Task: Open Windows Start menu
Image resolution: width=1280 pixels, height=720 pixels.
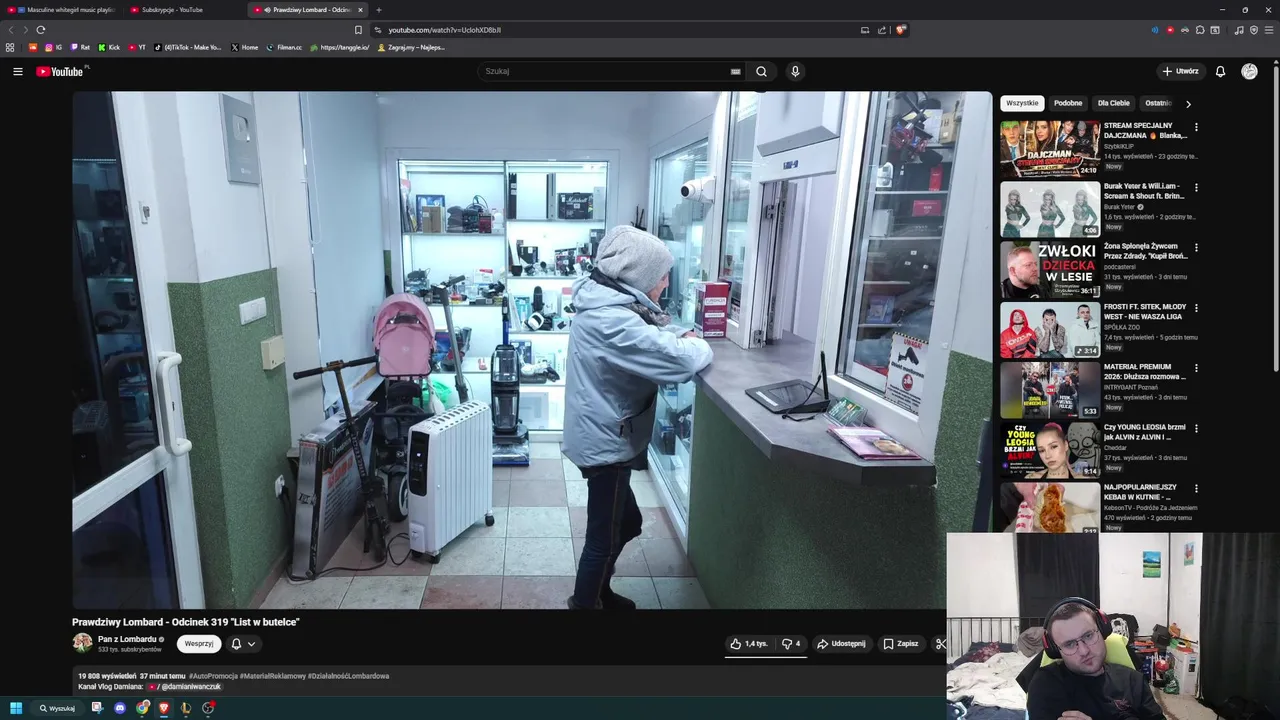Action: [x=16, y=708]
